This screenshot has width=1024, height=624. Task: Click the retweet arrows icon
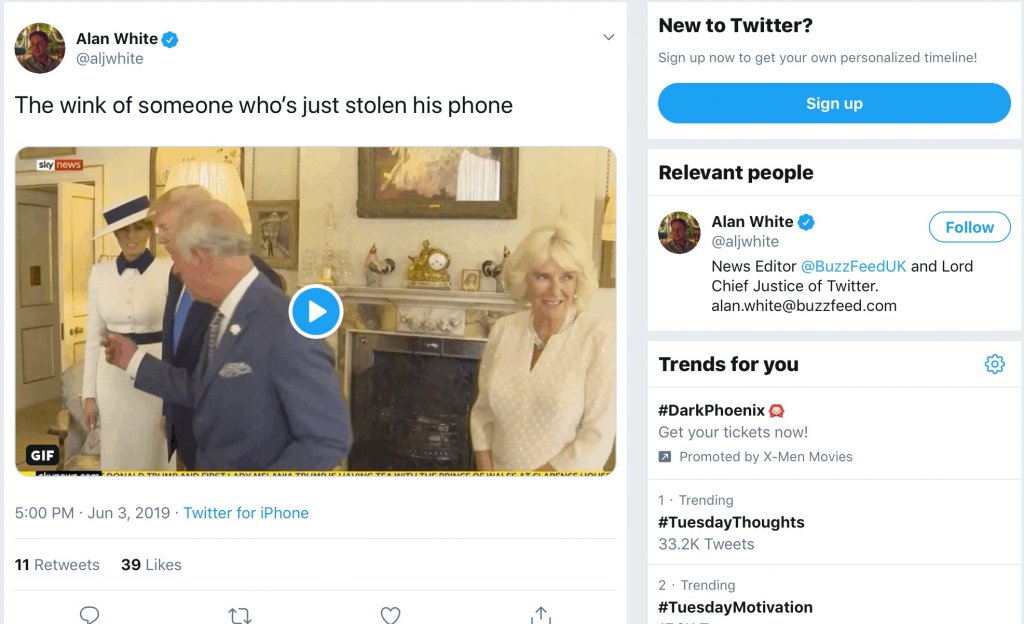click(x=240, y=614)
